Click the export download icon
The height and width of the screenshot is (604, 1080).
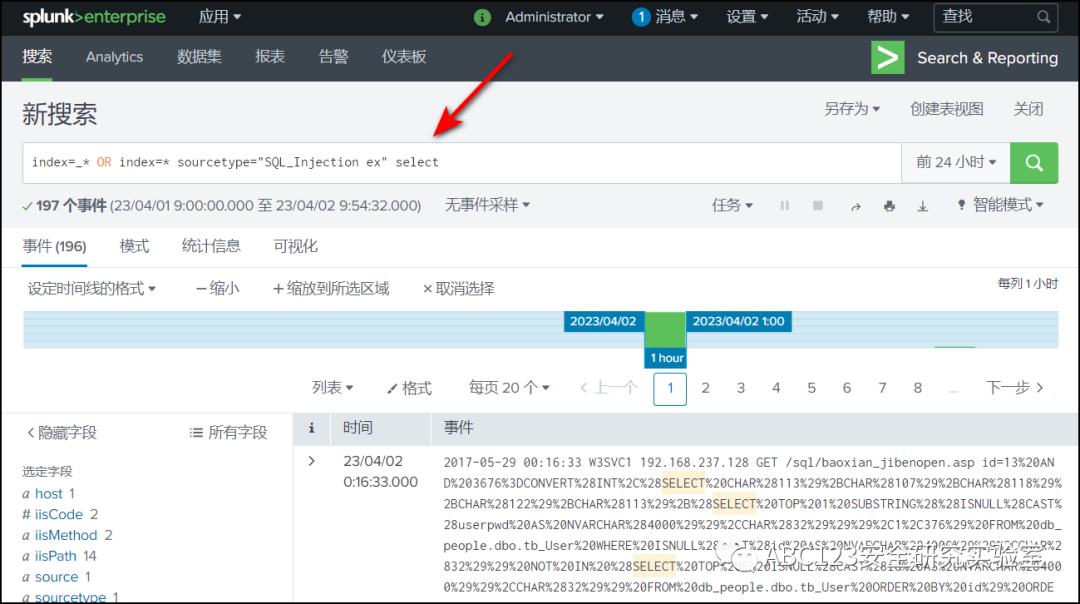pos(923,206)
